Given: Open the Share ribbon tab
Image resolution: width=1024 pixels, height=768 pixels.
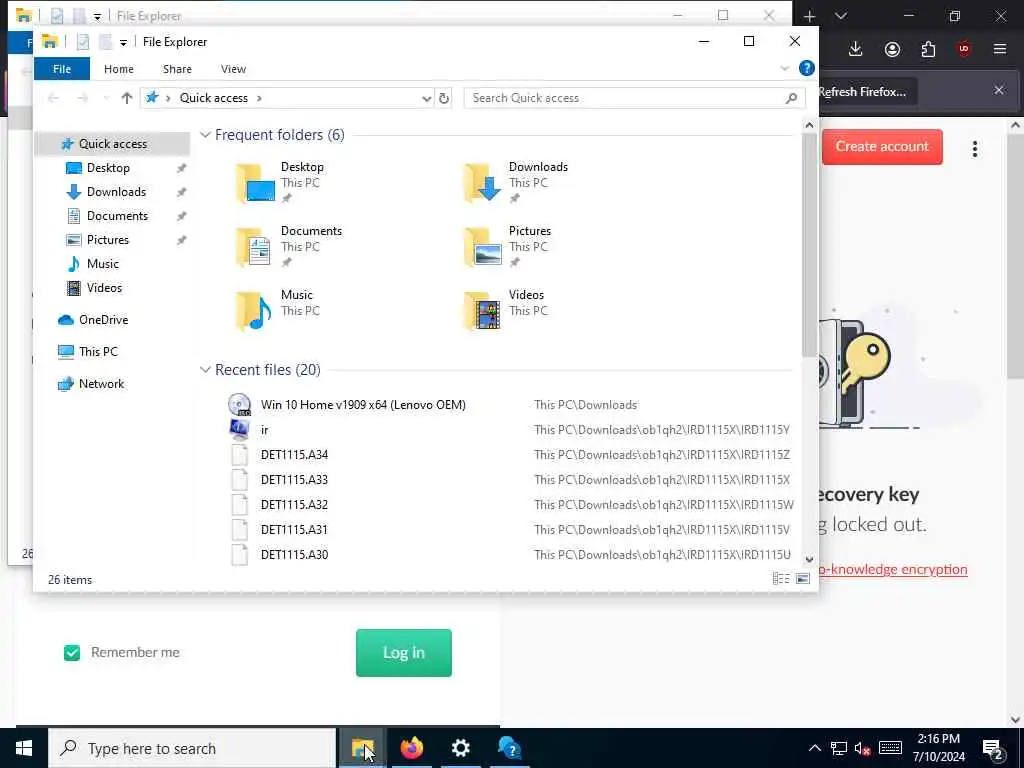Looking at the screenshot, I should 177,69.
